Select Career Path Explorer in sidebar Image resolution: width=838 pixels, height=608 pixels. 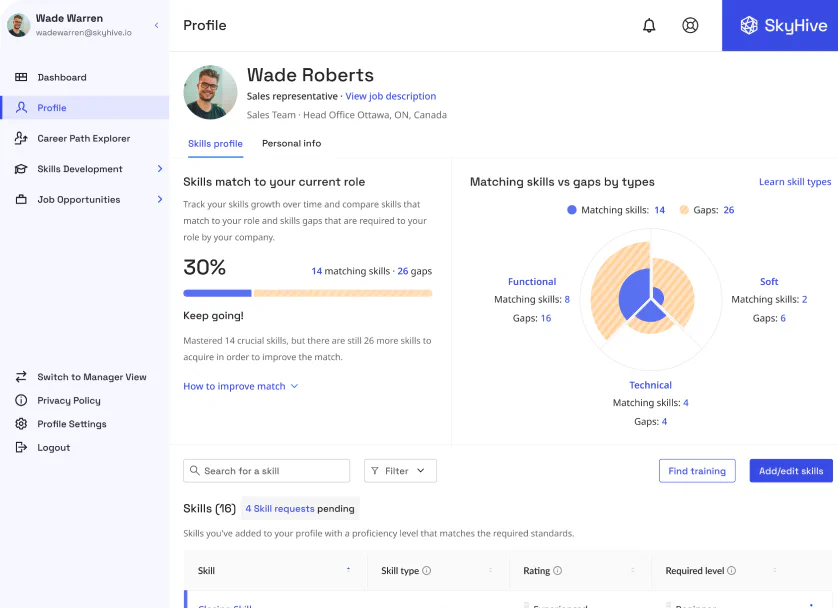84,138
